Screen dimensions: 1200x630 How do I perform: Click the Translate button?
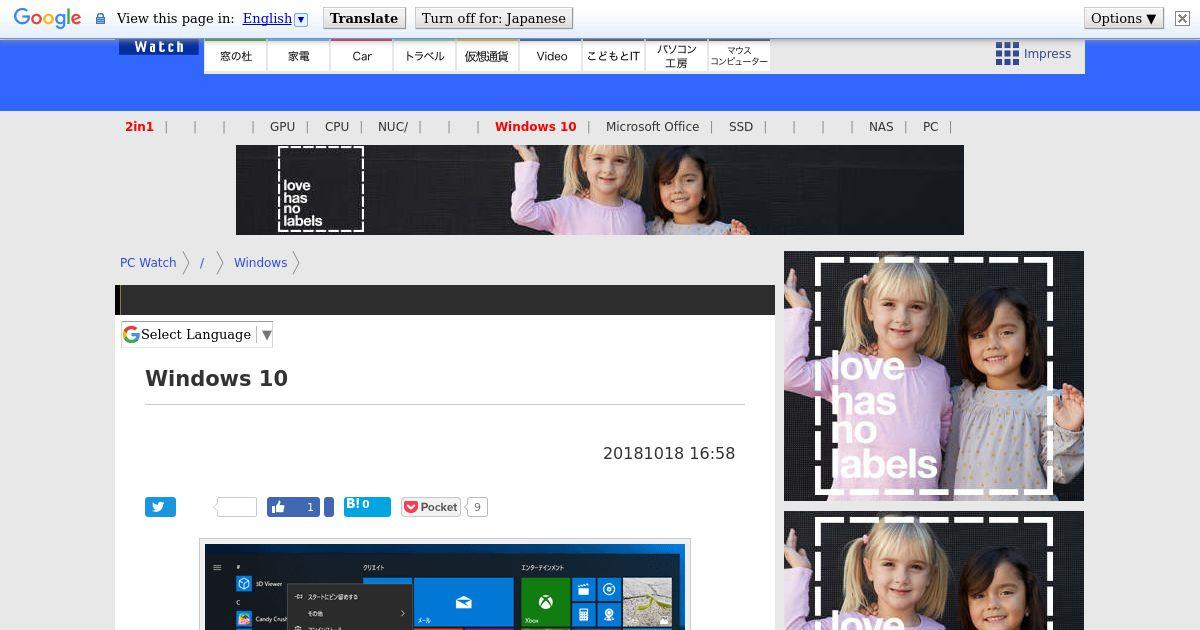click(x=364, y=18)
